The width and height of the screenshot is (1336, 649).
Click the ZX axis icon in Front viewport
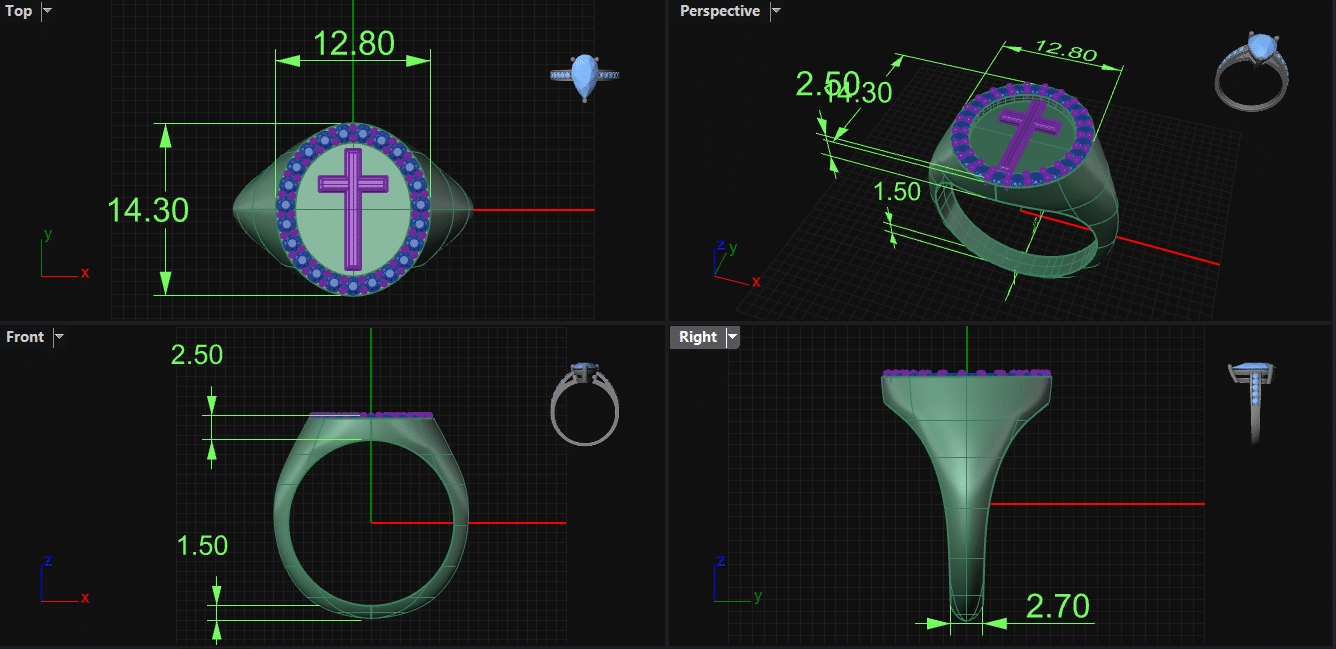(62, 582)
